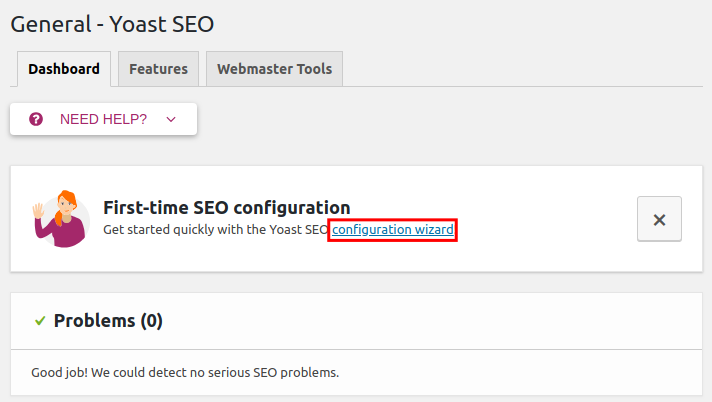Click the Problems (0) heading
Viewport: 712px width, 402px height.
click(108, 321)
